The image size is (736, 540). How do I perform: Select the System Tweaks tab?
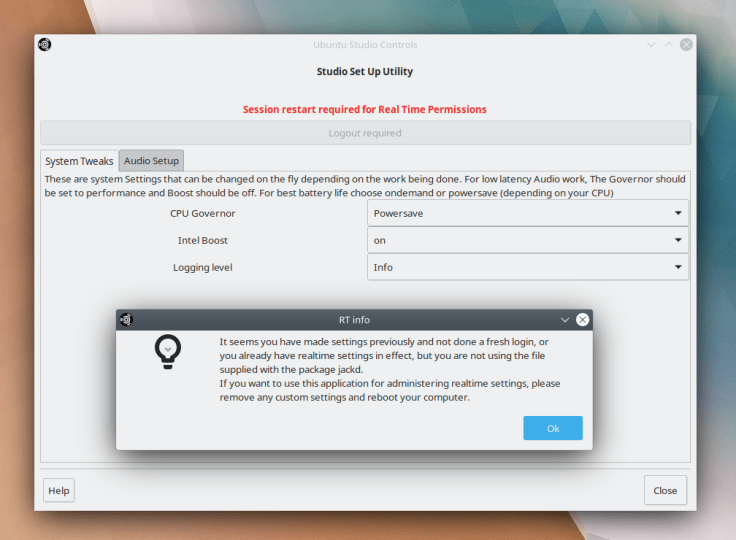(79, 161)
